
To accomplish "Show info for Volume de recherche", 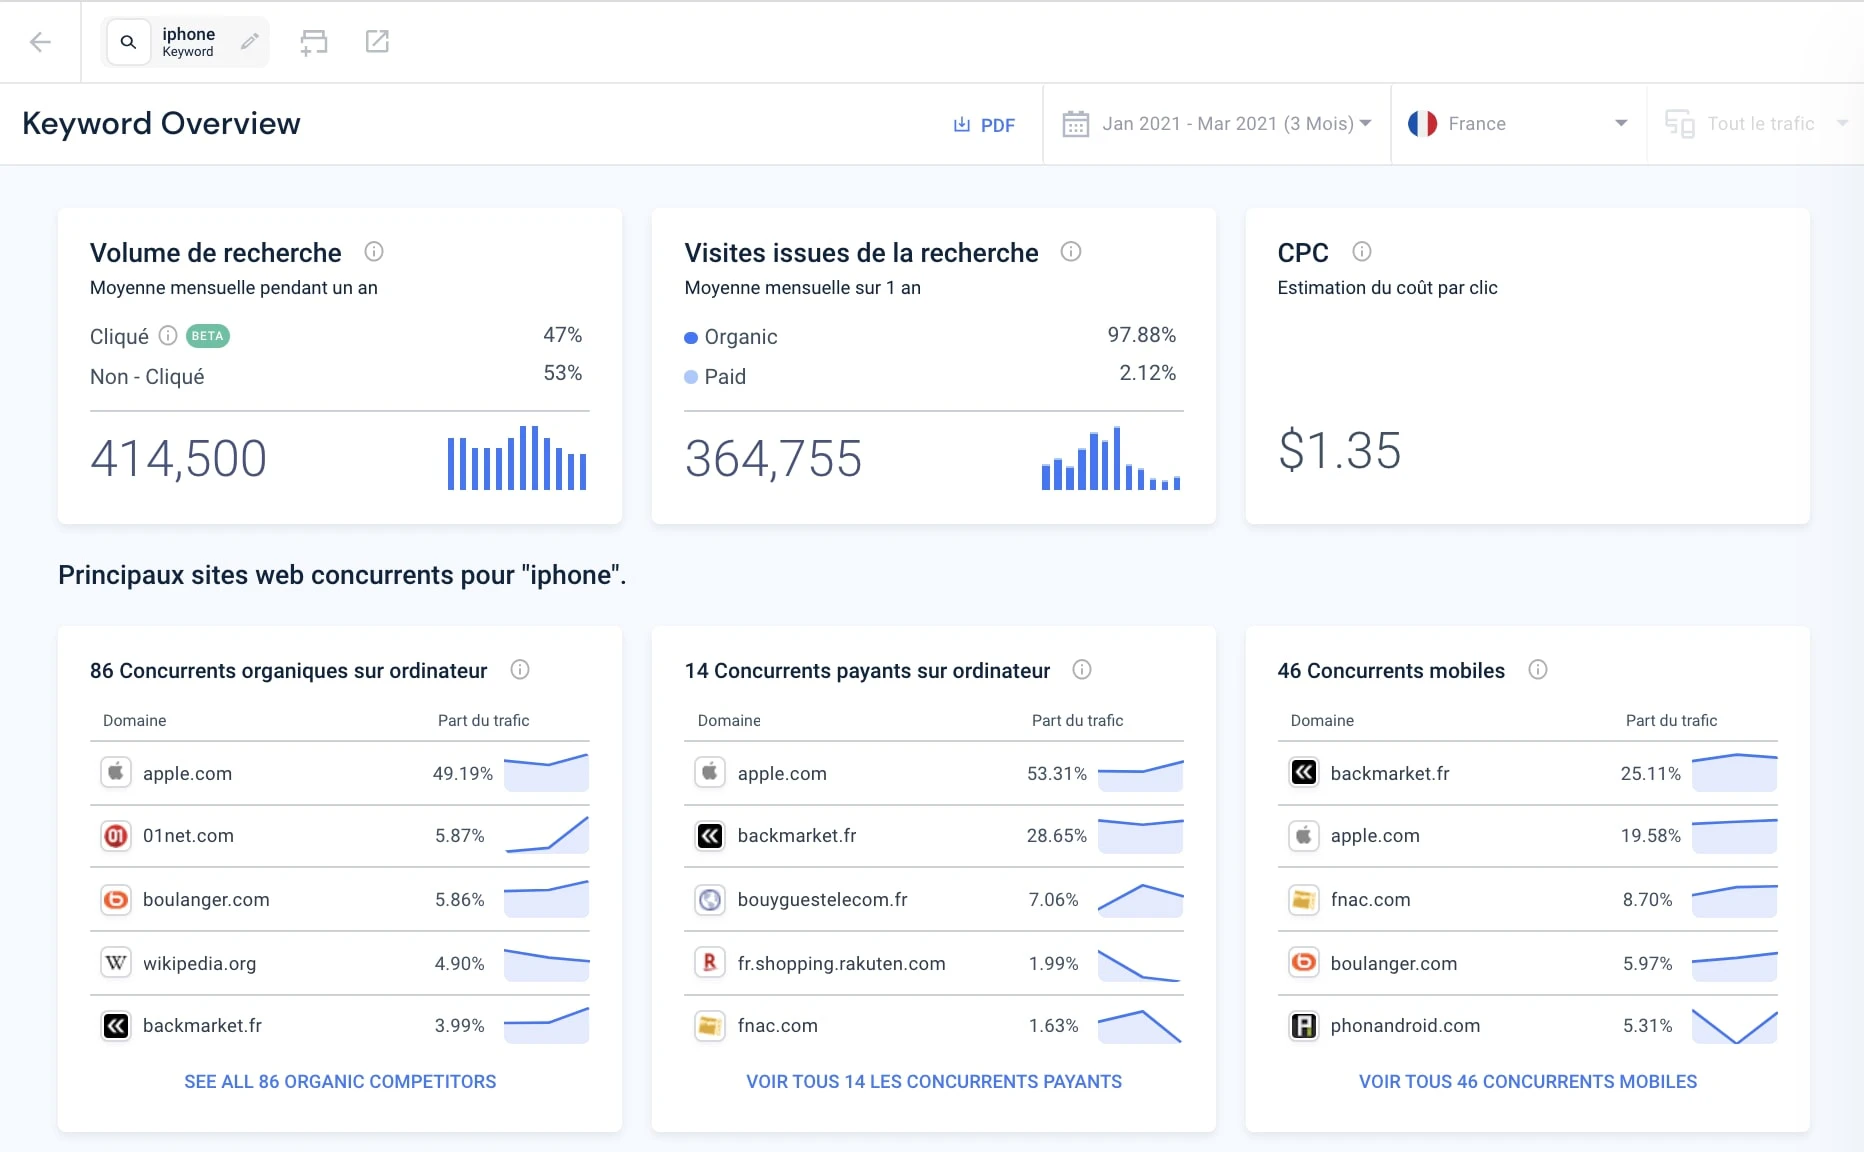I will [x=374, y=252].
